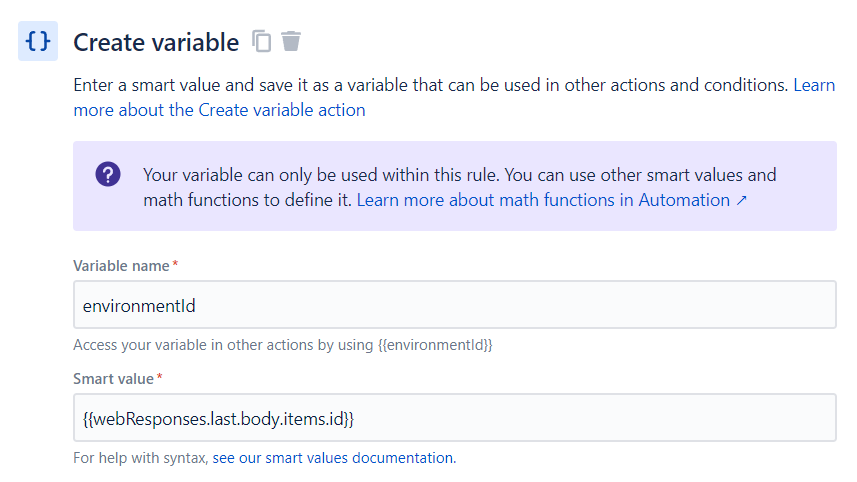Delete the Create variable action via trash icon

tap(291, 41)
